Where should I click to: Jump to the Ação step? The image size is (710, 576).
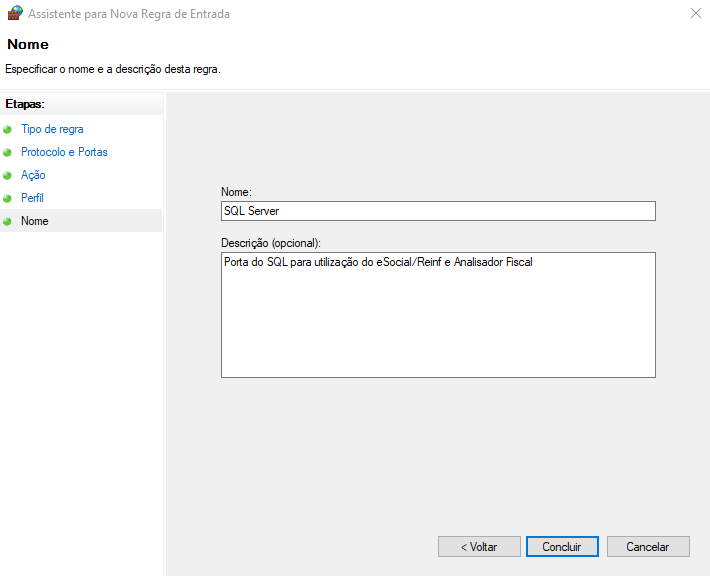33,176
